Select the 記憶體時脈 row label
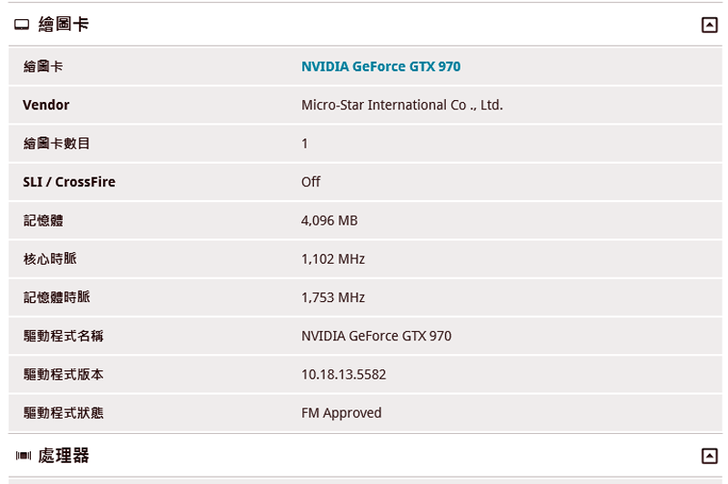The height and width of the screenshot is (484, 728). (x=56, y=297)
